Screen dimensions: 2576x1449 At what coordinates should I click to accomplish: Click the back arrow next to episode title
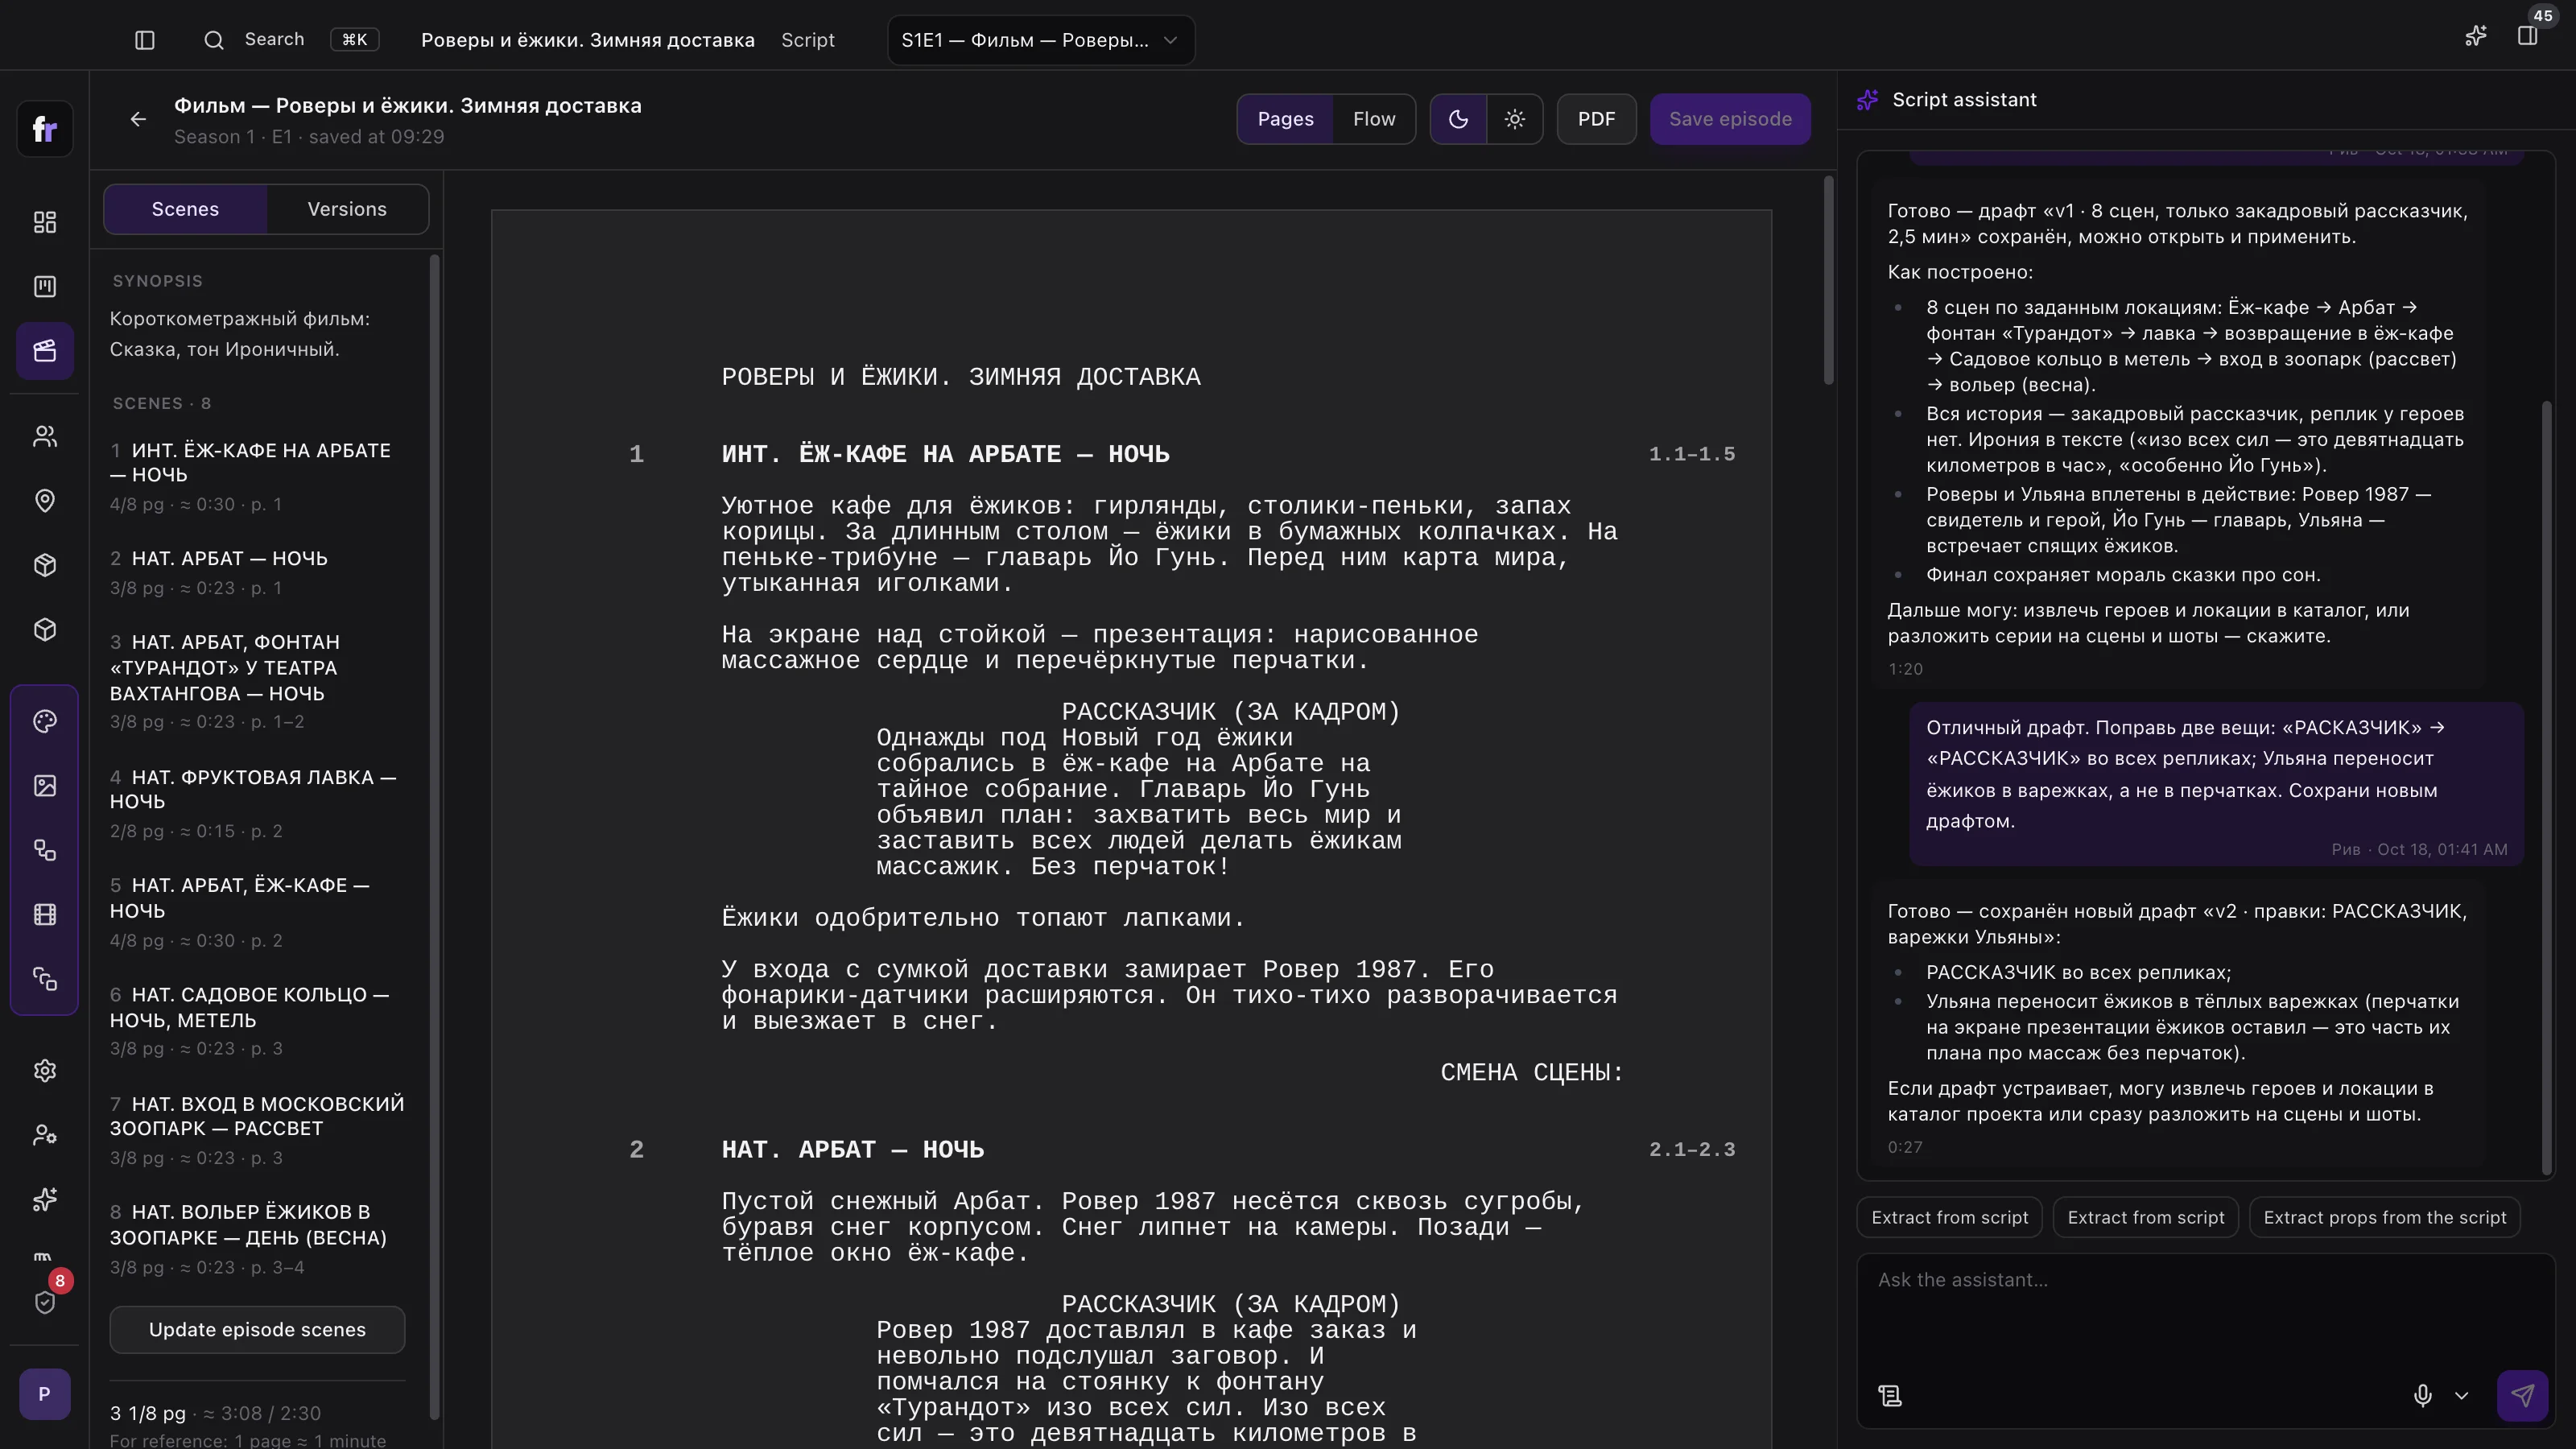(x=138, y=119)
